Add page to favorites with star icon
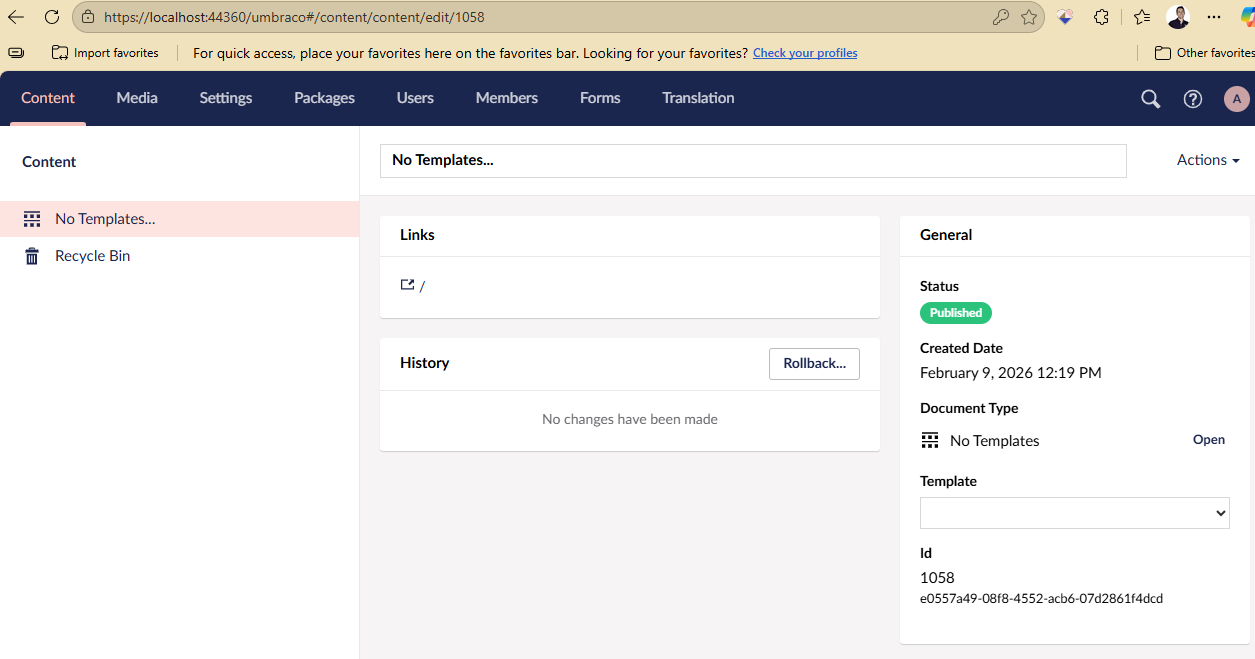Screen dimensions: 1255x659 (x=1029, y=17)
